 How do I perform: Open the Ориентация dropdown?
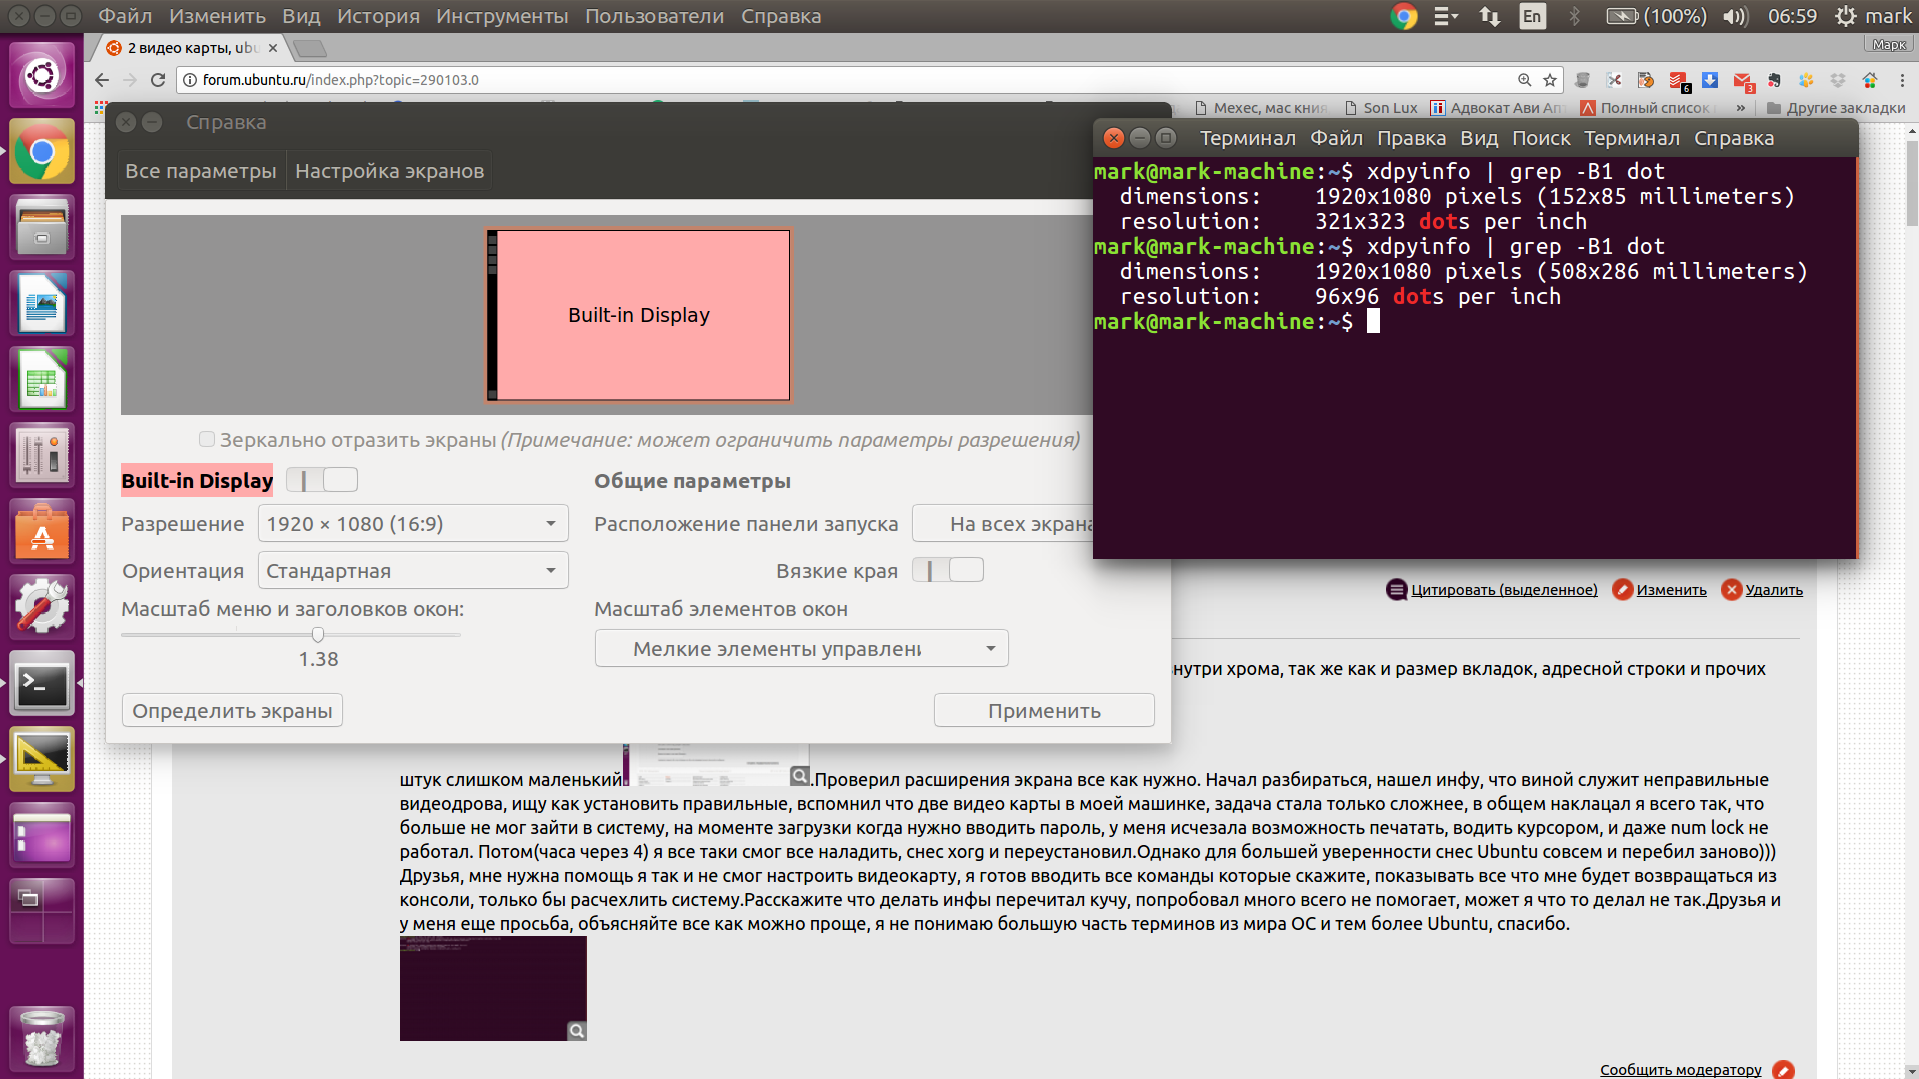click(x=413, y=570)
